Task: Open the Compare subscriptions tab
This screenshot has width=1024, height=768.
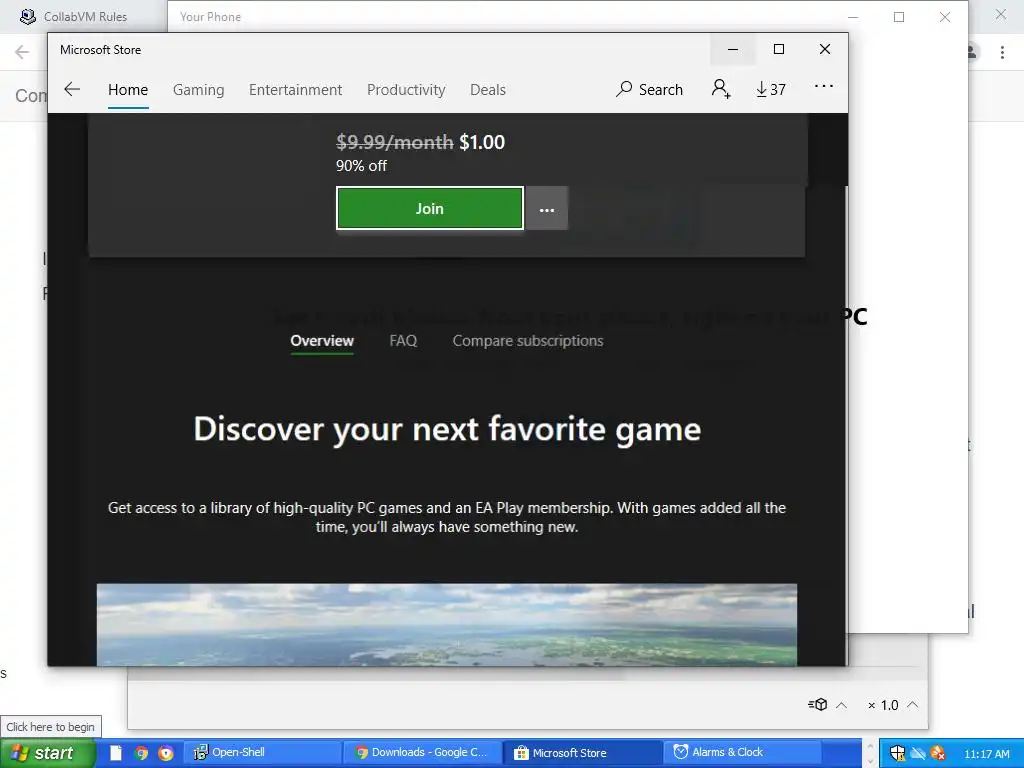Action: pyautogui.click(x=528, y=340)
